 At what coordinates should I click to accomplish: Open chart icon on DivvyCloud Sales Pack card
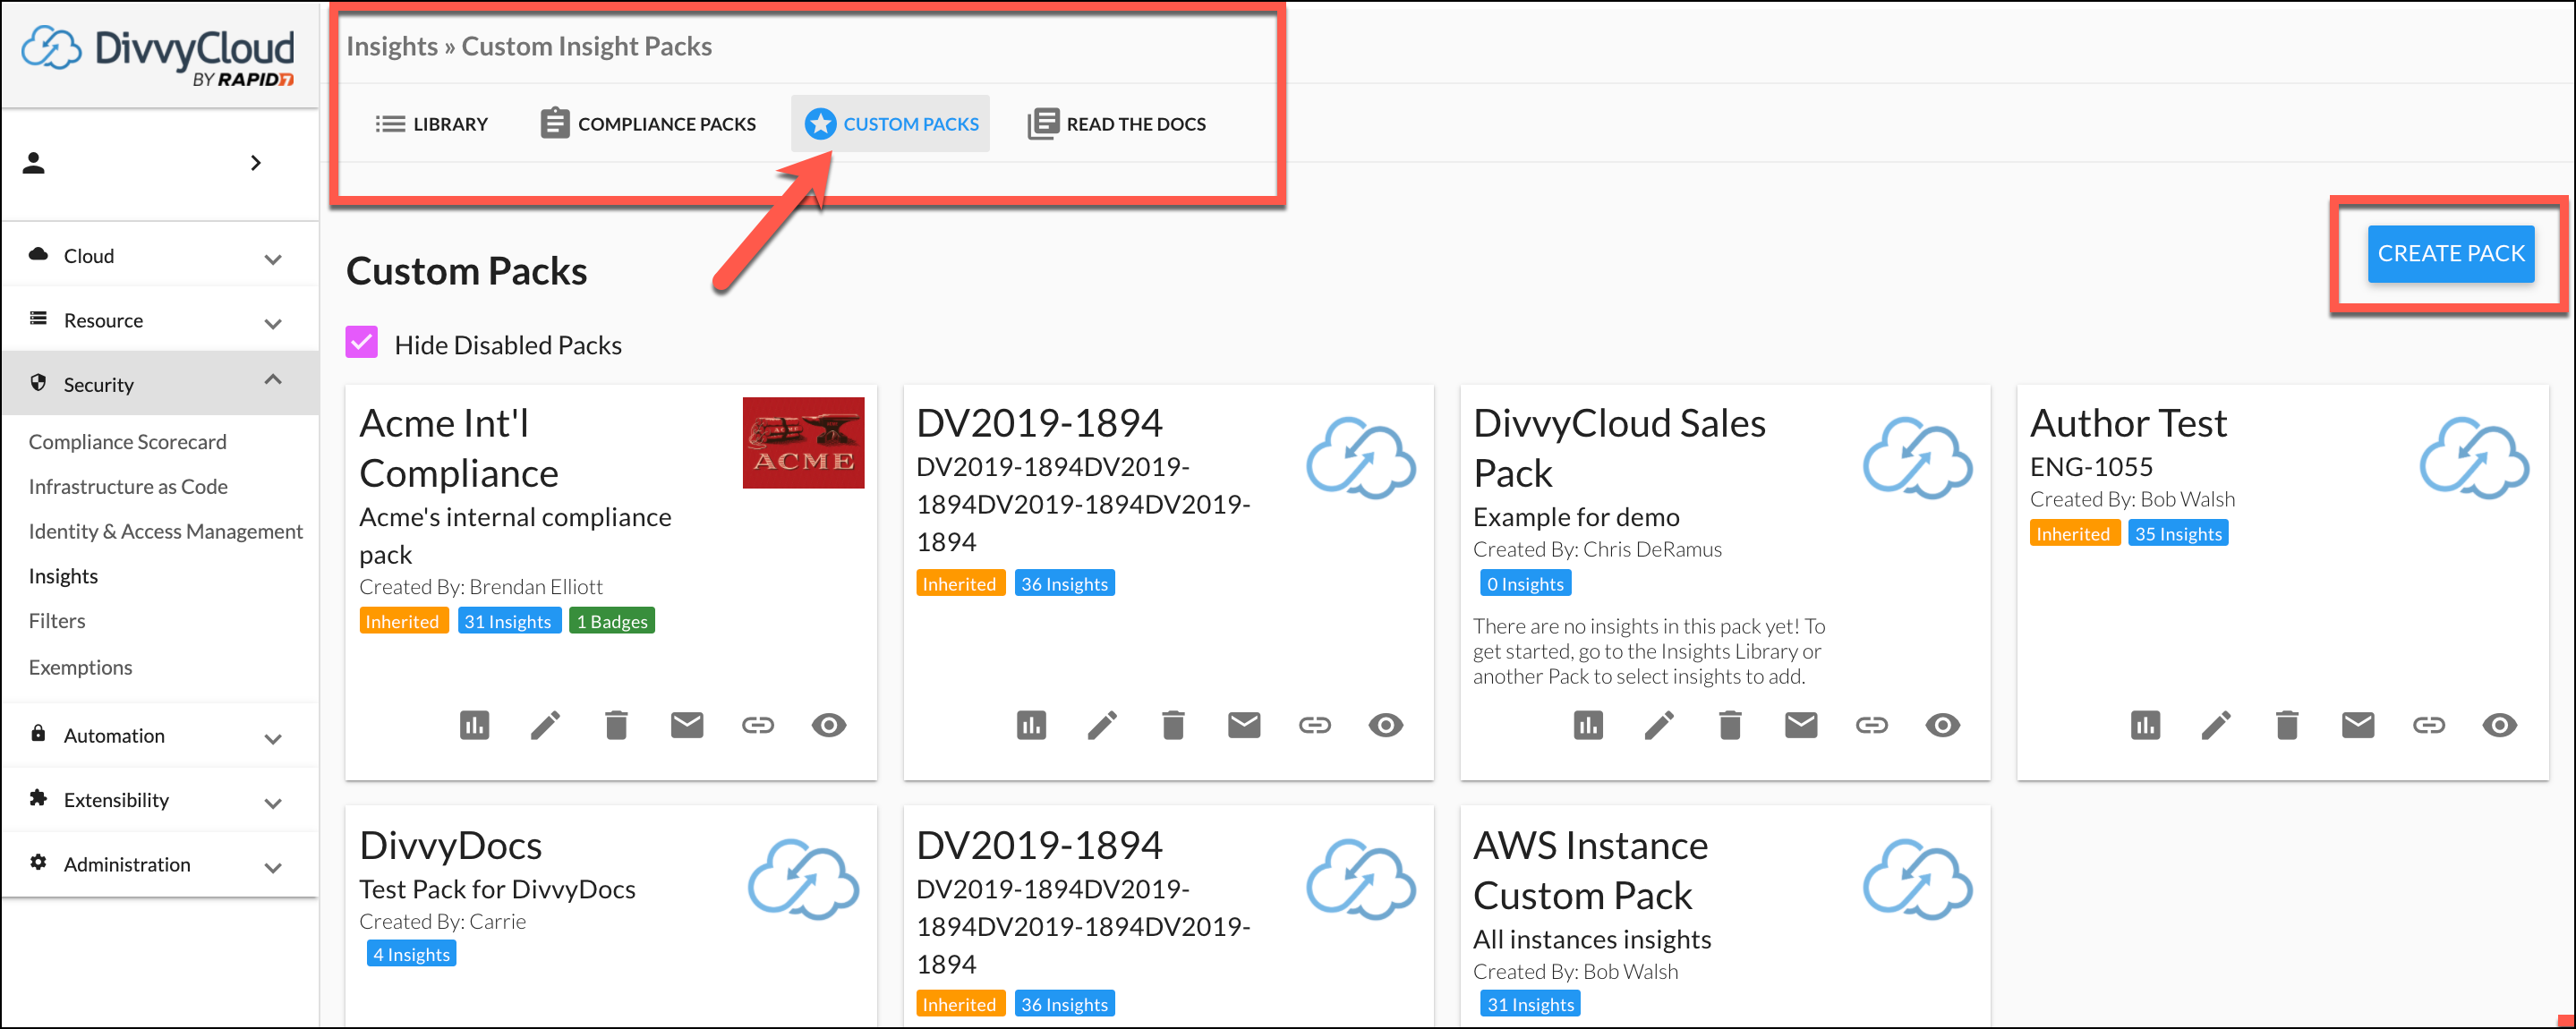click(1588, 725)
